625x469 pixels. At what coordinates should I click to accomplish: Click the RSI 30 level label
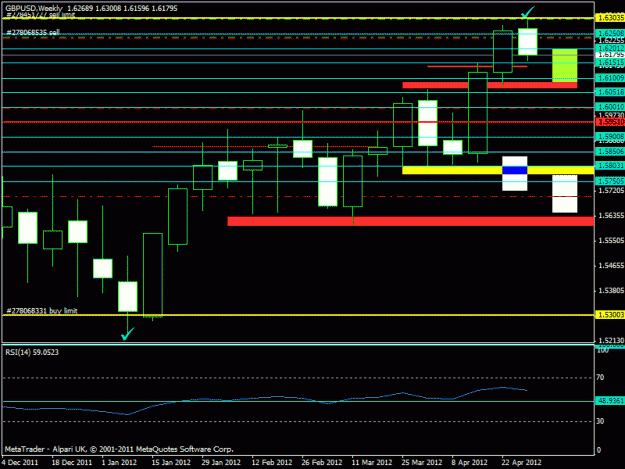coord(600,421)
